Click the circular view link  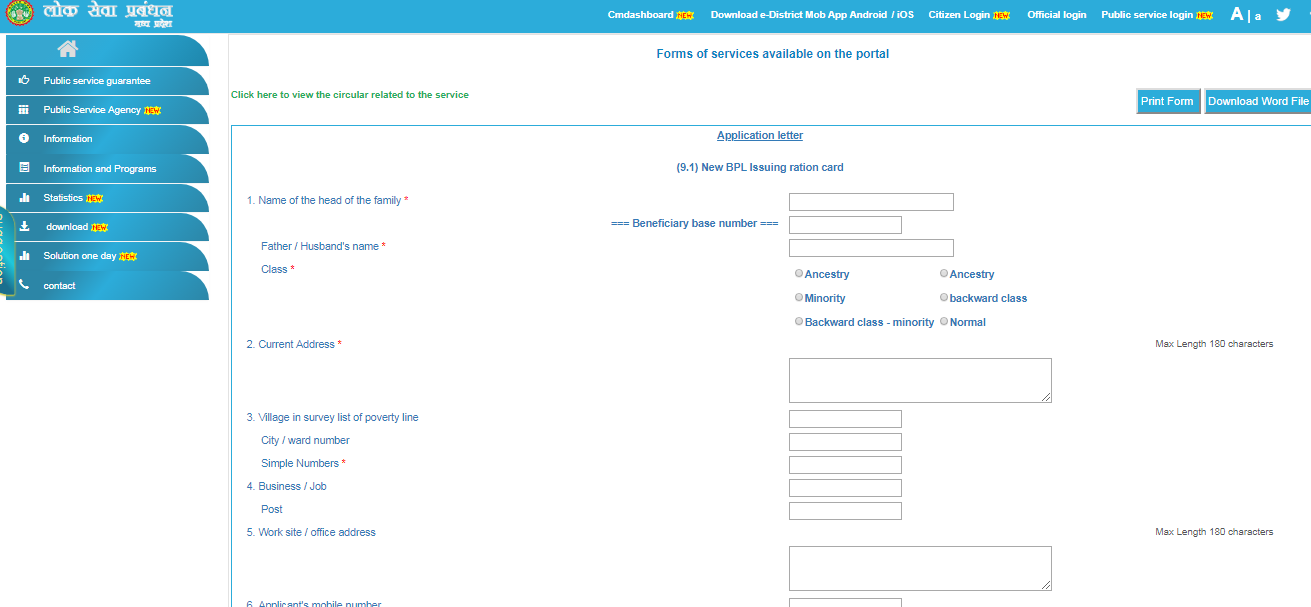348,94
